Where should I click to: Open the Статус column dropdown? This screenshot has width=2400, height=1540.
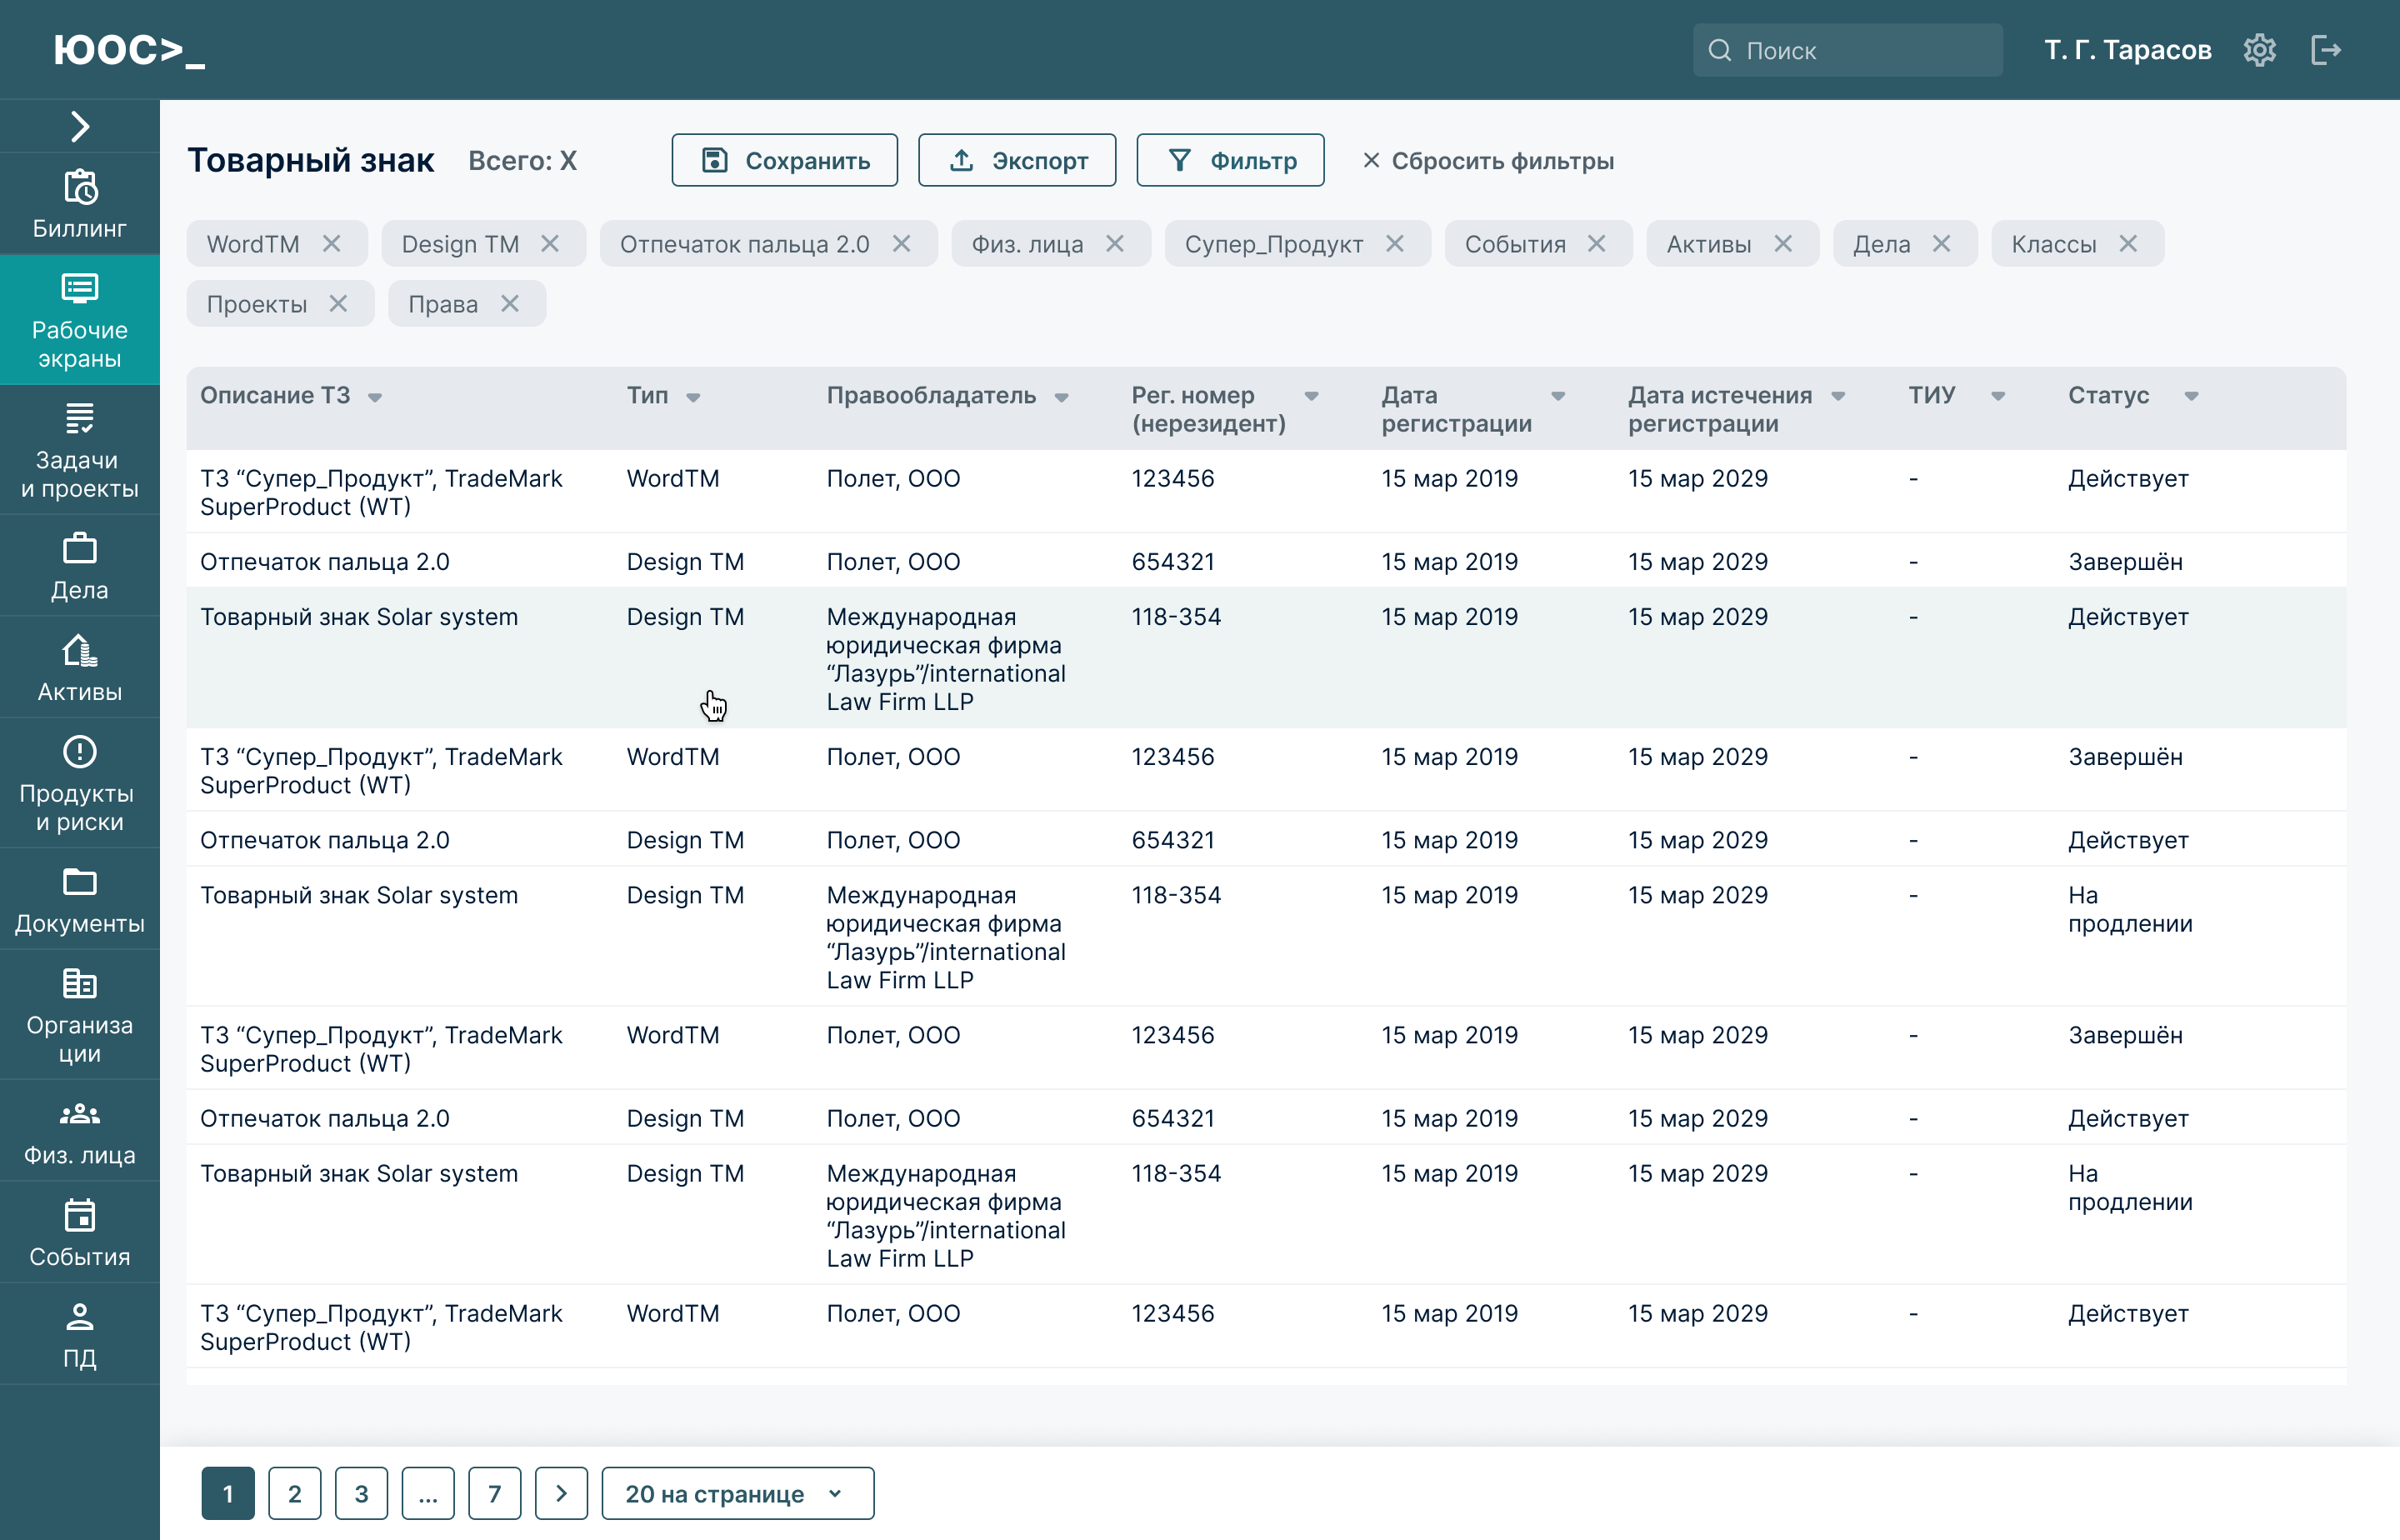[x=2191, y=396]
